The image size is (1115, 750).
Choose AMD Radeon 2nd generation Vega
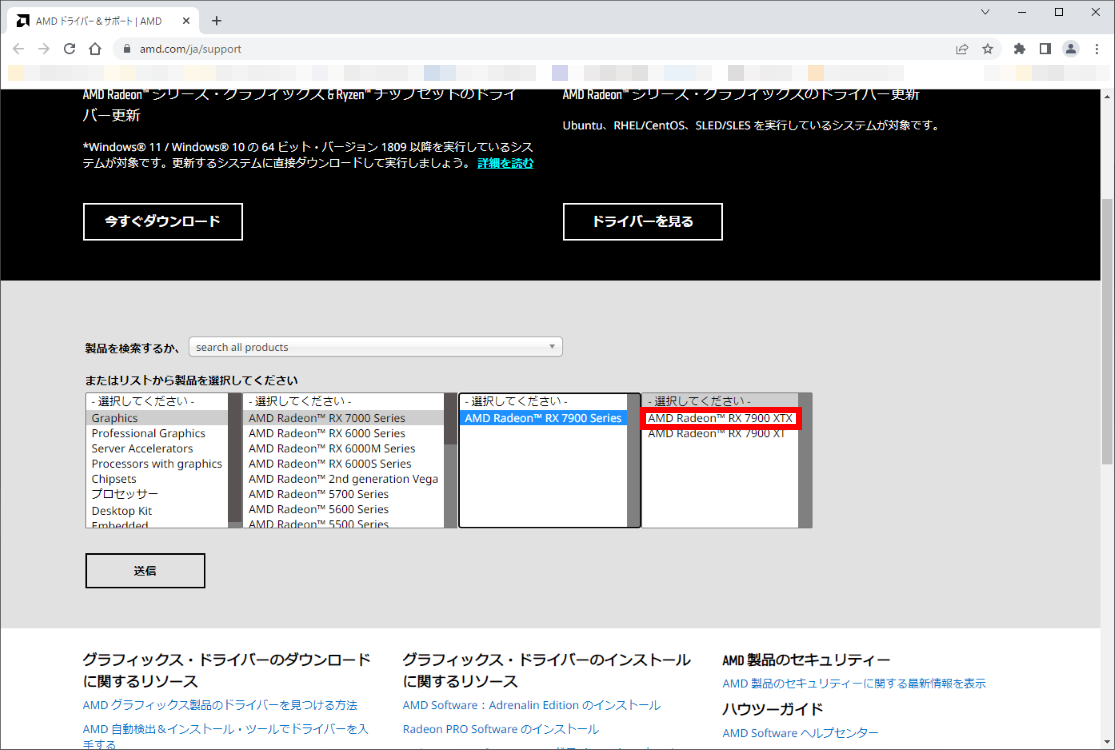pos(343,479)
